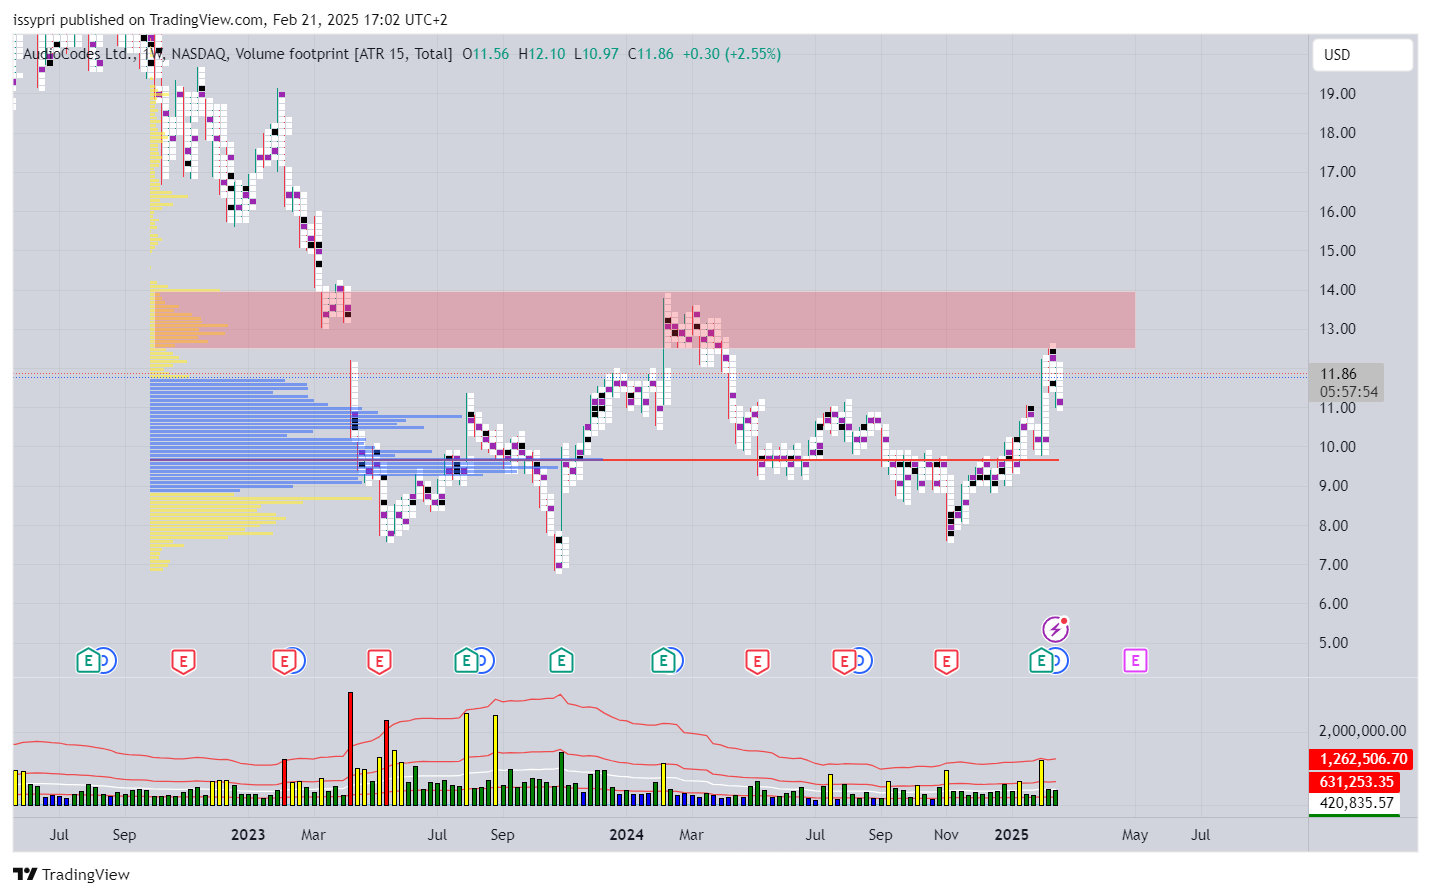Click the close value C11.86
The width and height of the screenshot is (1431, 896).
click(651, 54)
